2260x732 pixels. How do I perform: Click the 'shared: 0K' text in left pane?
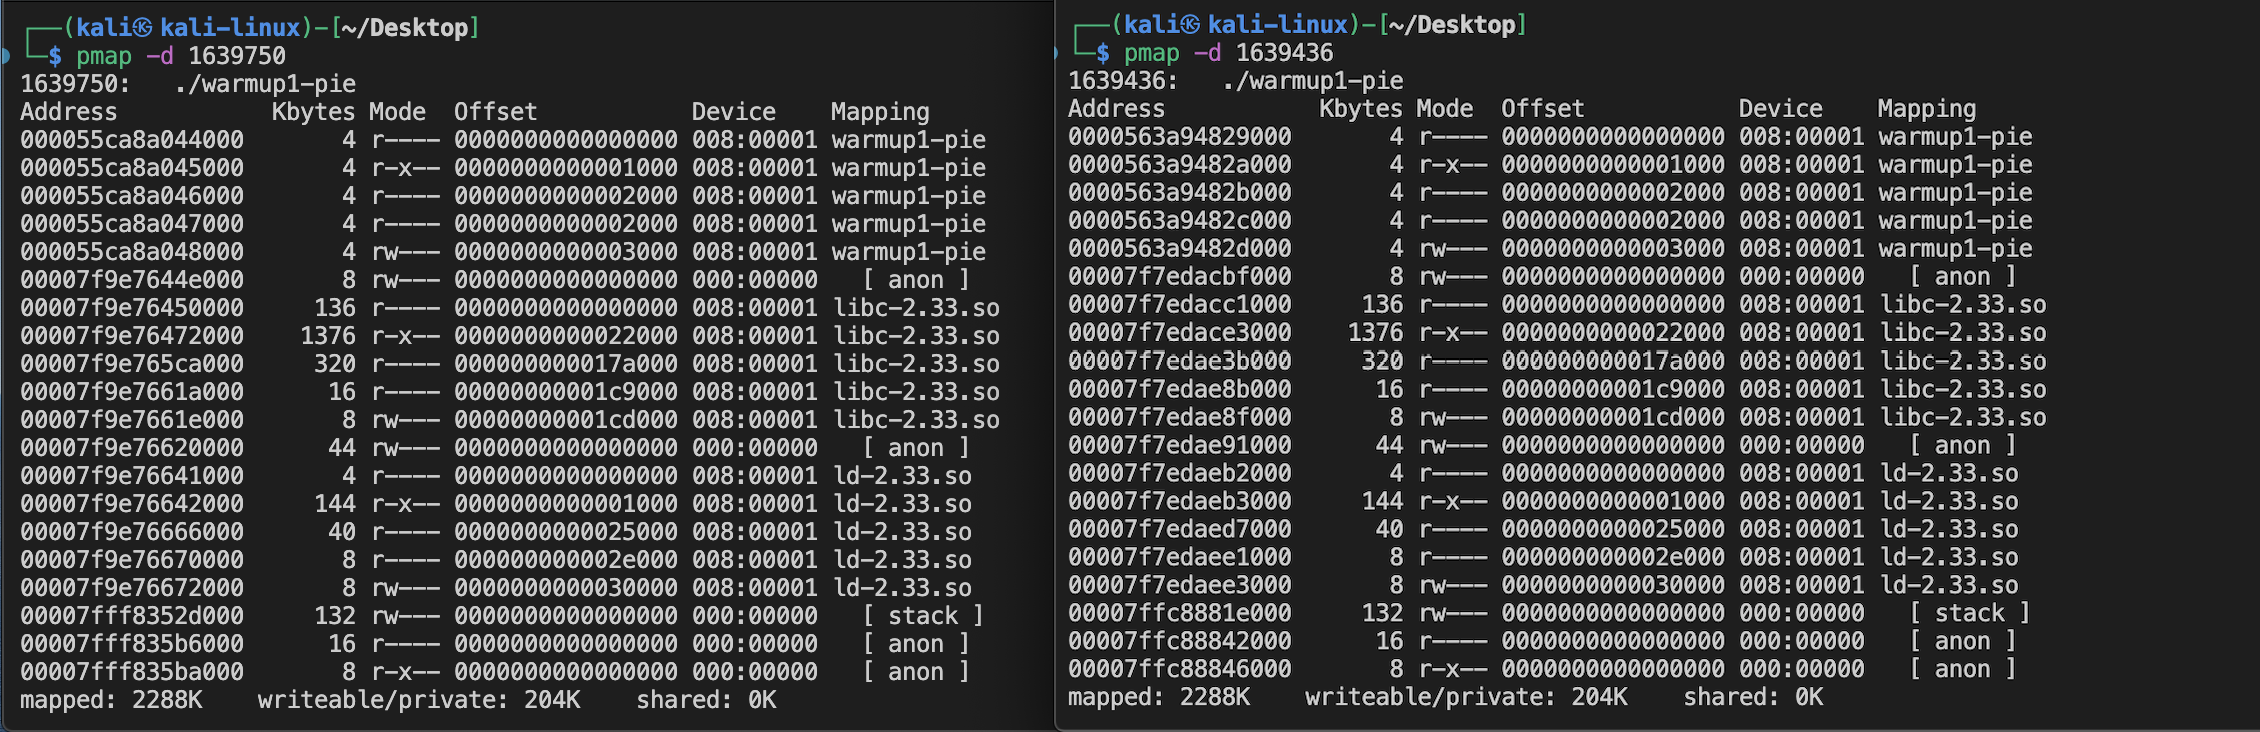pos(706,700)
